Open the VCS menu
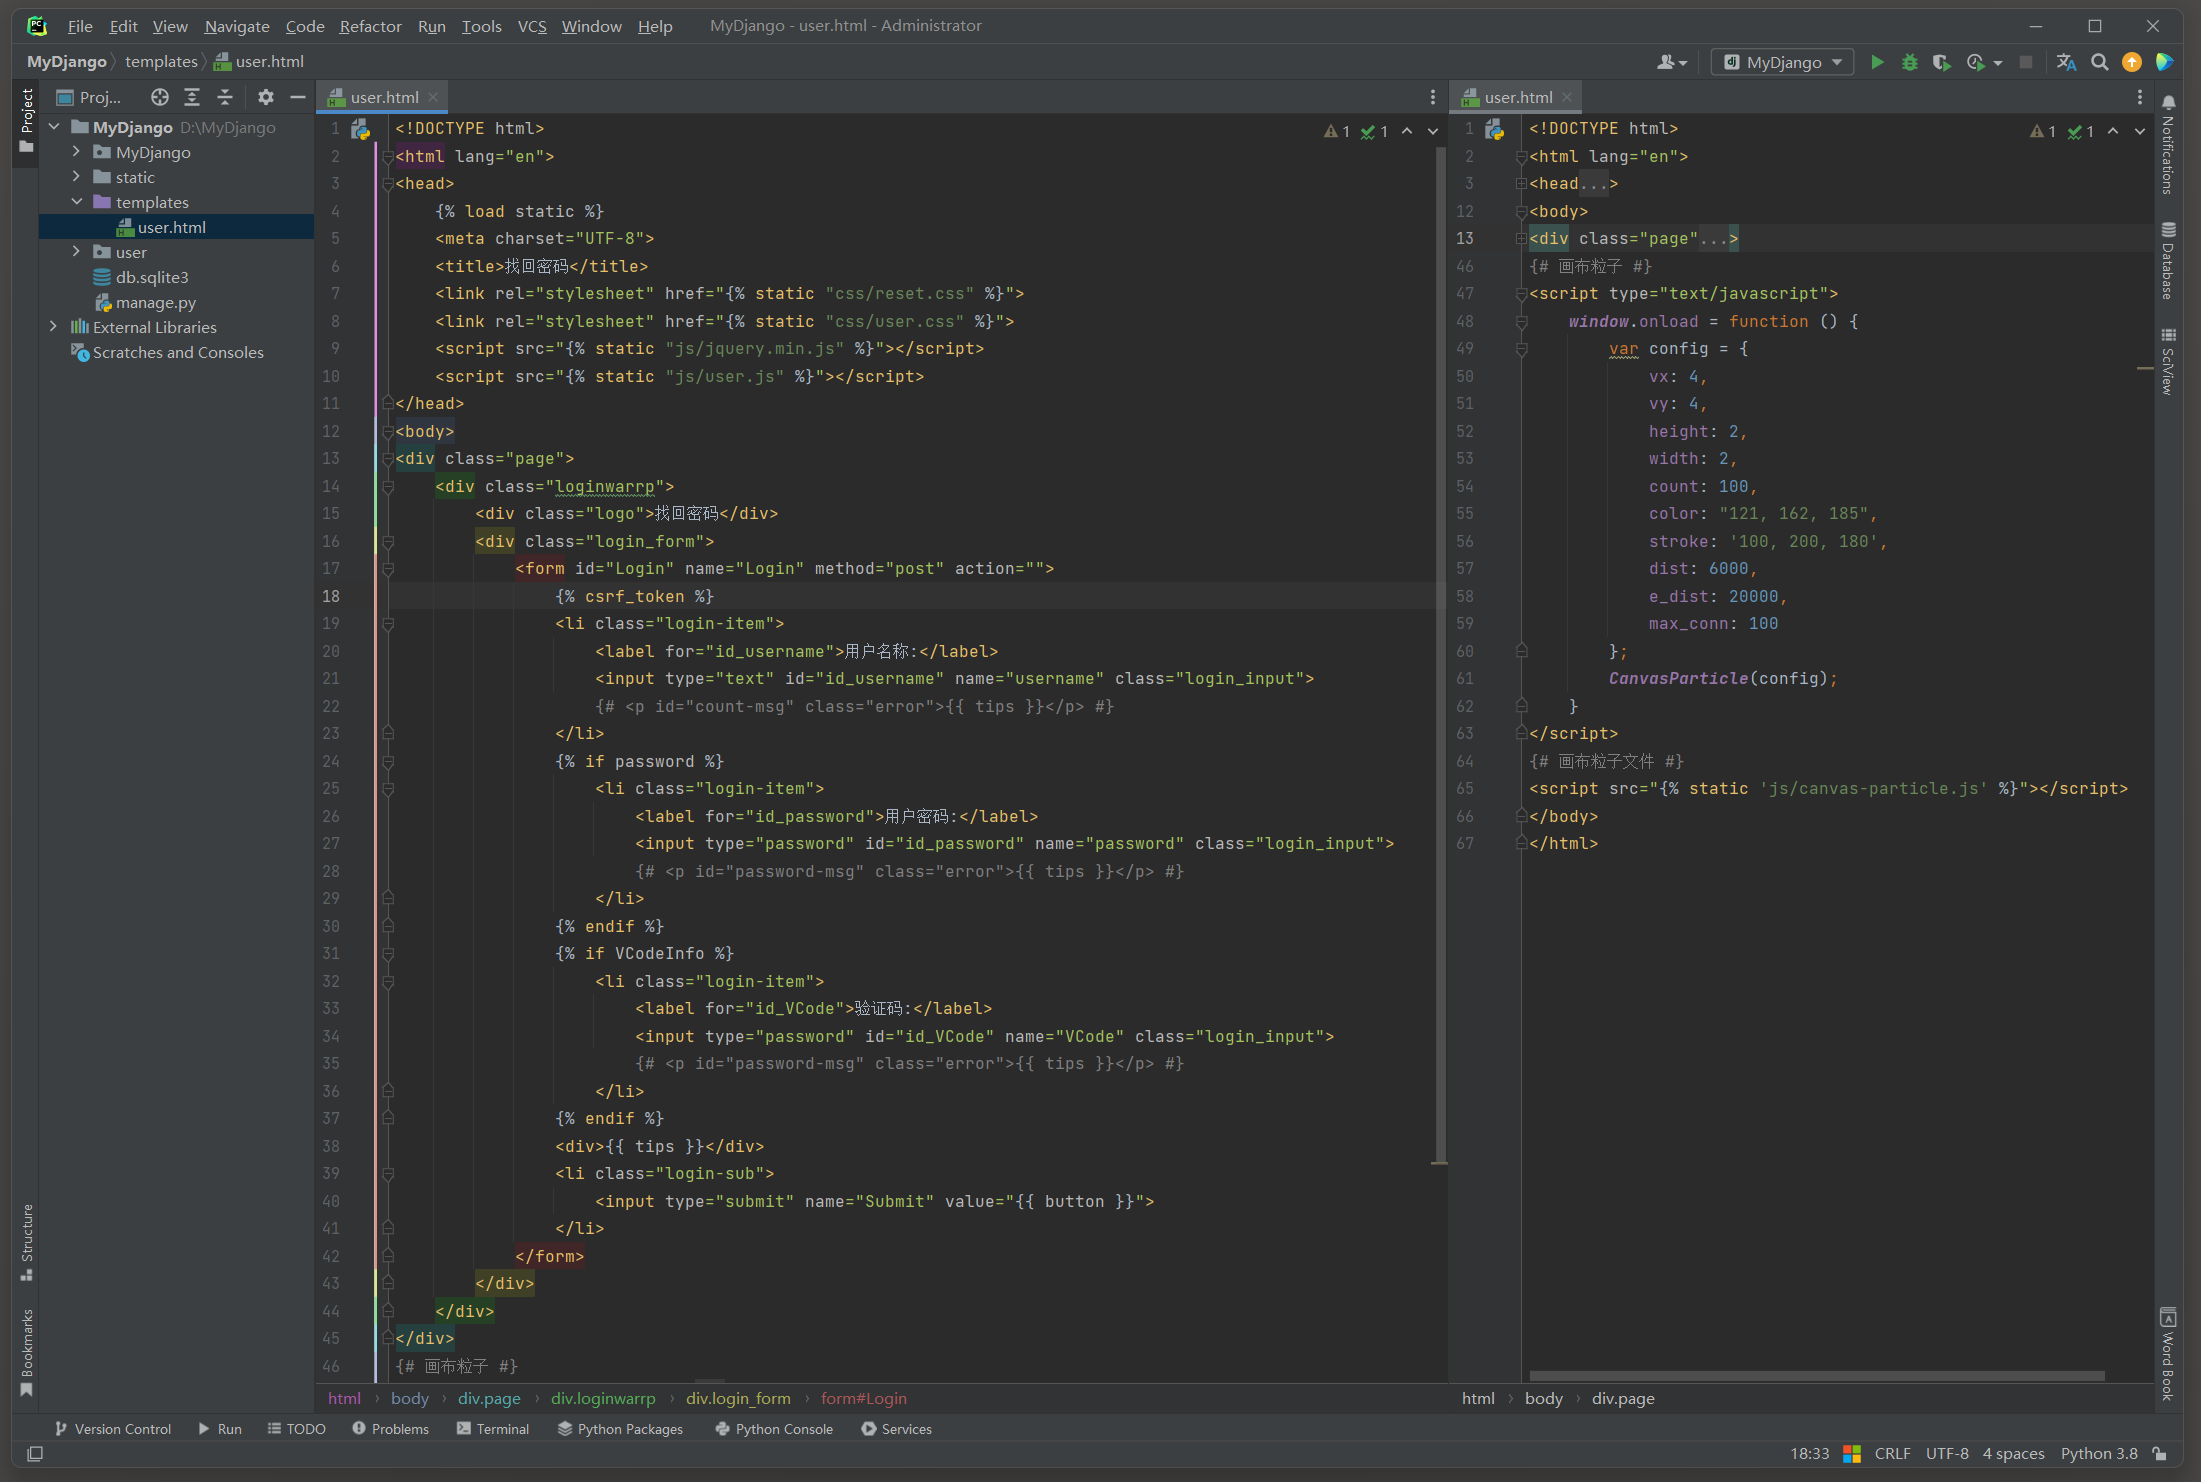Viewport: 2201px width, 1482px height. (532, 26)
